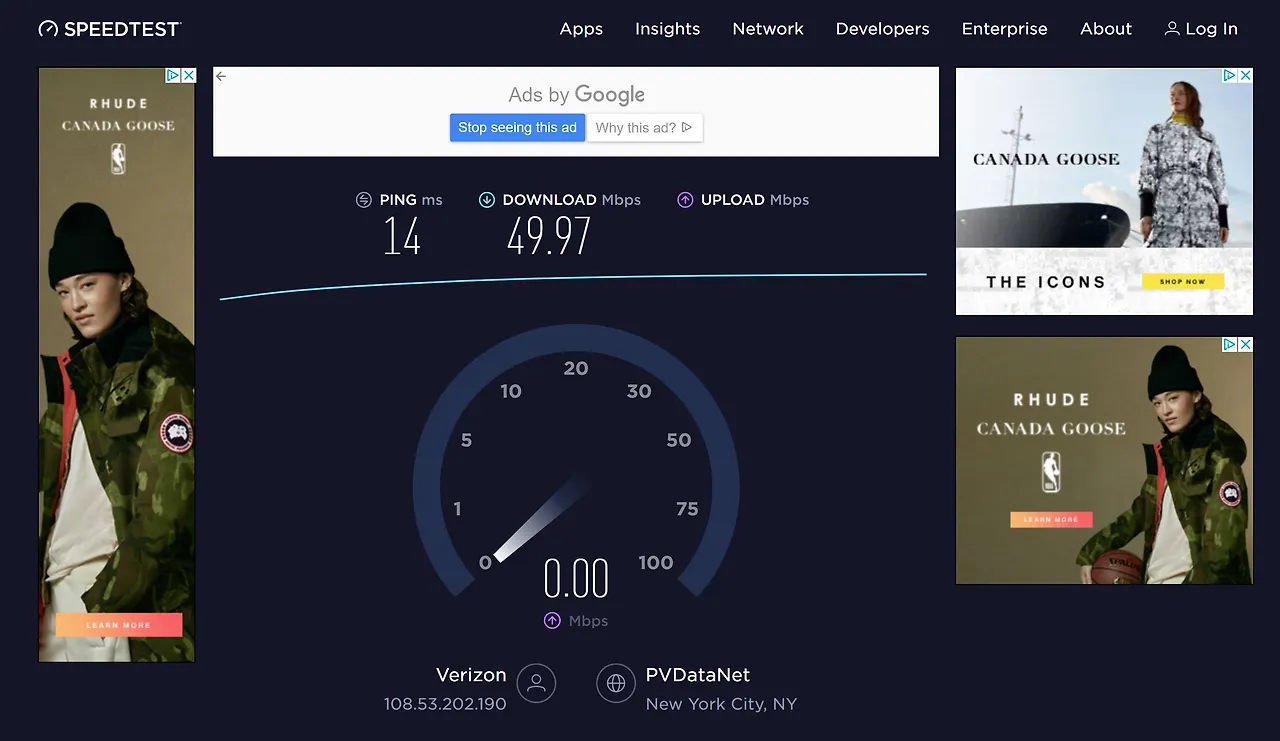
Task: Click the DOWNLOAD Mbps label
Action: coord(571,200)
